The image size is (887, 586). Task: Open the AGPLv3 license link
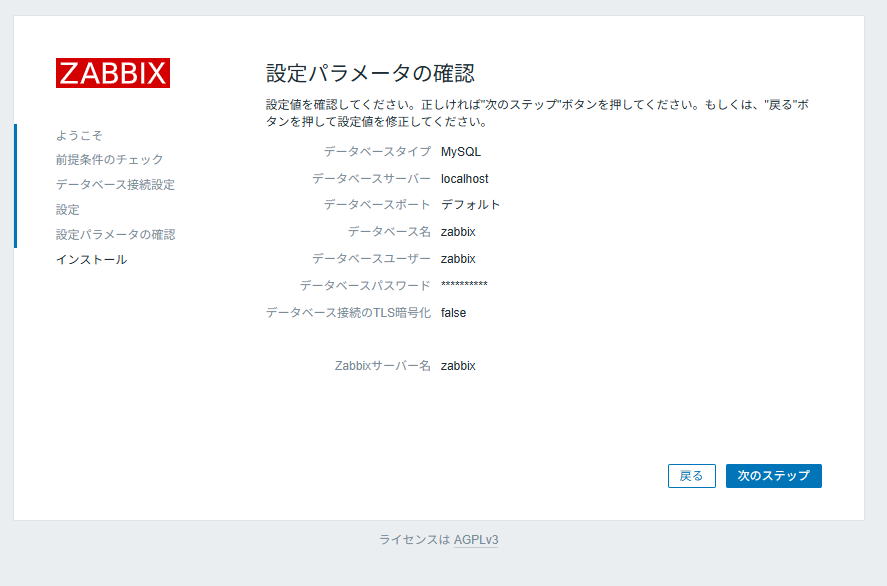476,540
